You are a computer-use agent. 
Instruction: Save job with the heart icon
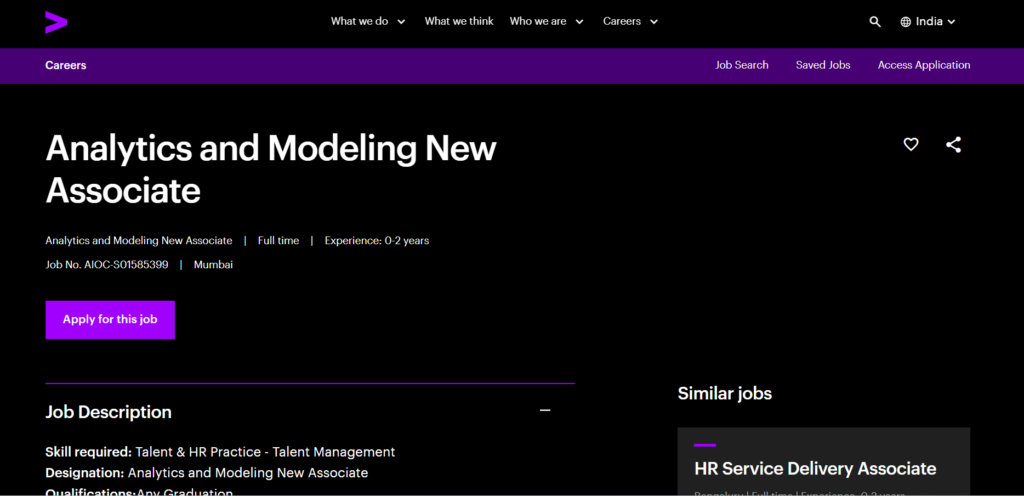click(x=911, y=145)
